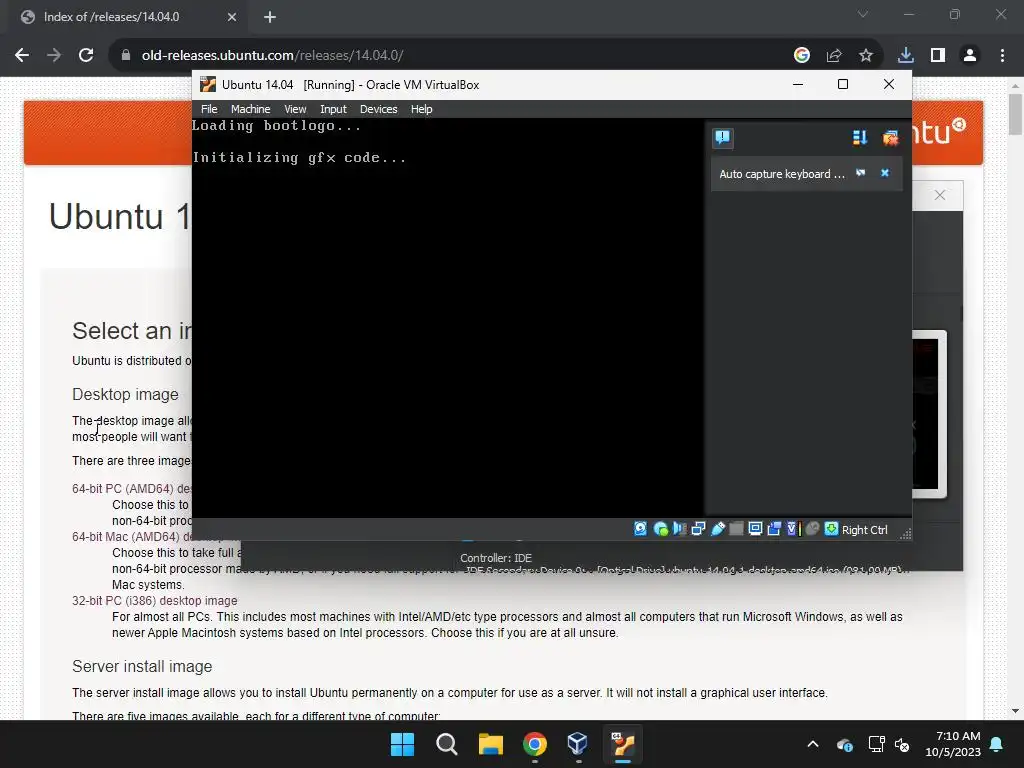Click inside the VM black boot screen
This screenshot has width=1024, height=768.
pos(448,317)
